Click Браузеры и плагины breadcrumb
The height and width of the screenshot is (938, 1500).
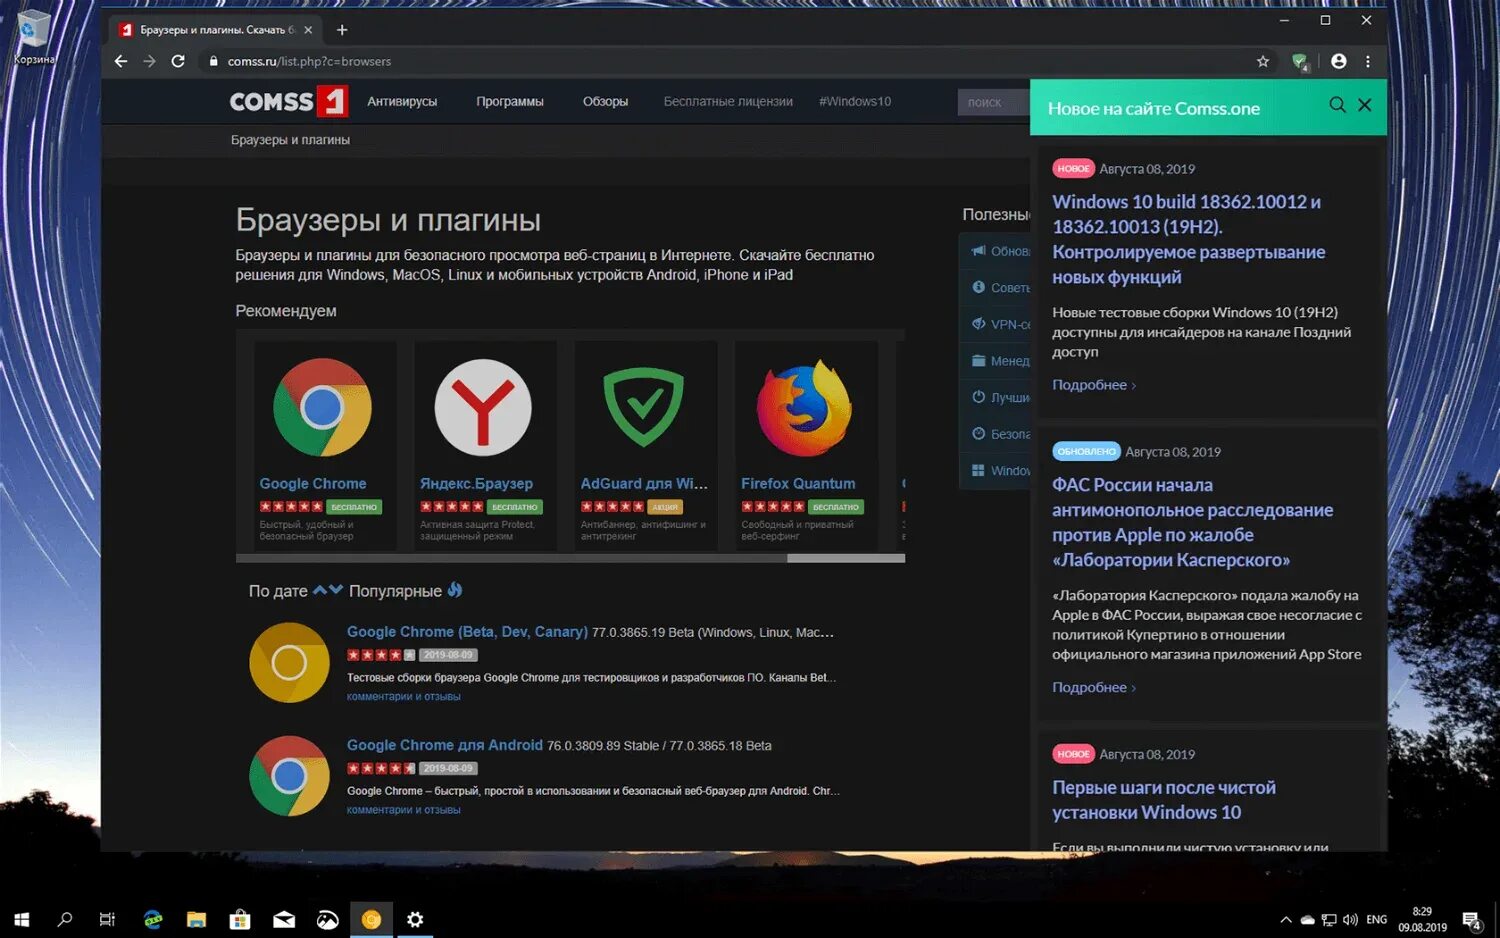[290, 140]
